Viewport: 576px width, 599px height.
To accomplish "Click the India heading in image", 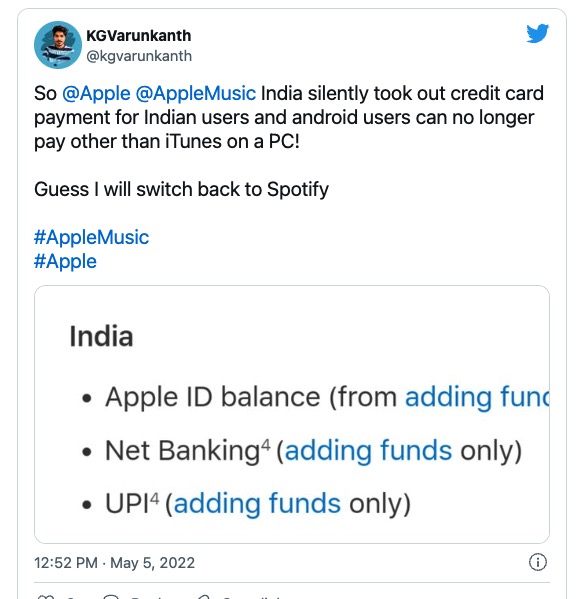I will [x=101, y=336].
